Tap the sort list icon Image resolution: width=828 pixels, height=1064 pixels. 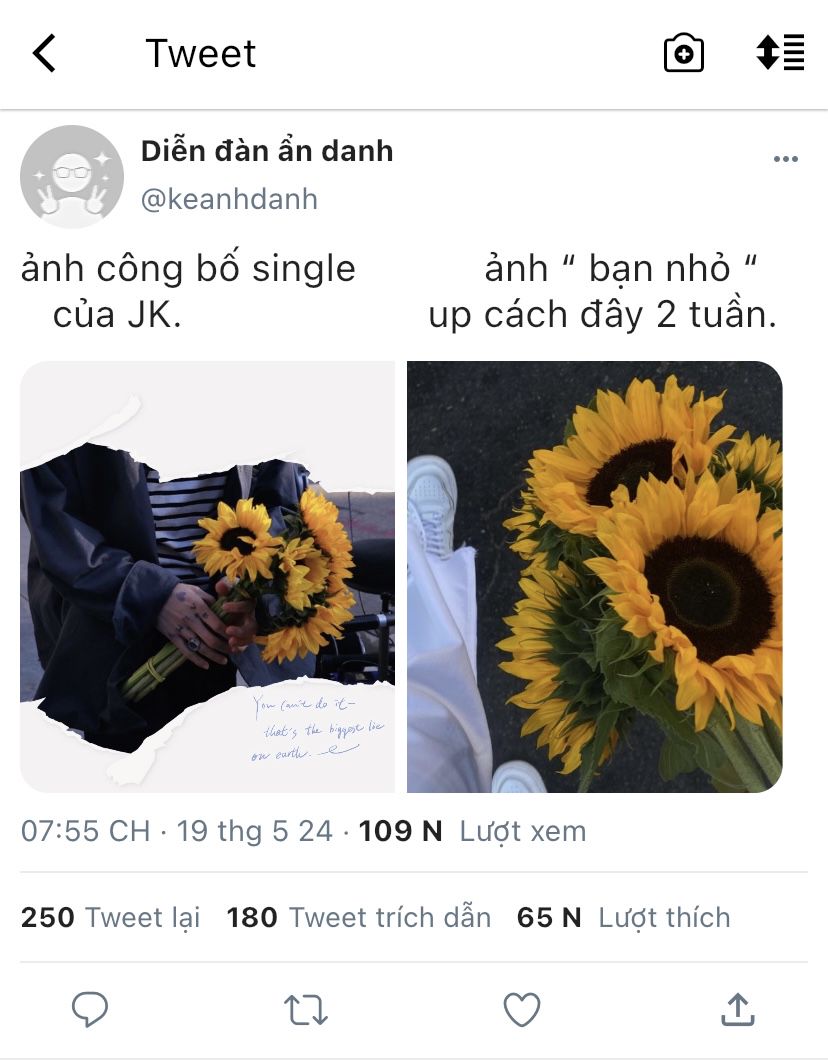tap(780, 52)
